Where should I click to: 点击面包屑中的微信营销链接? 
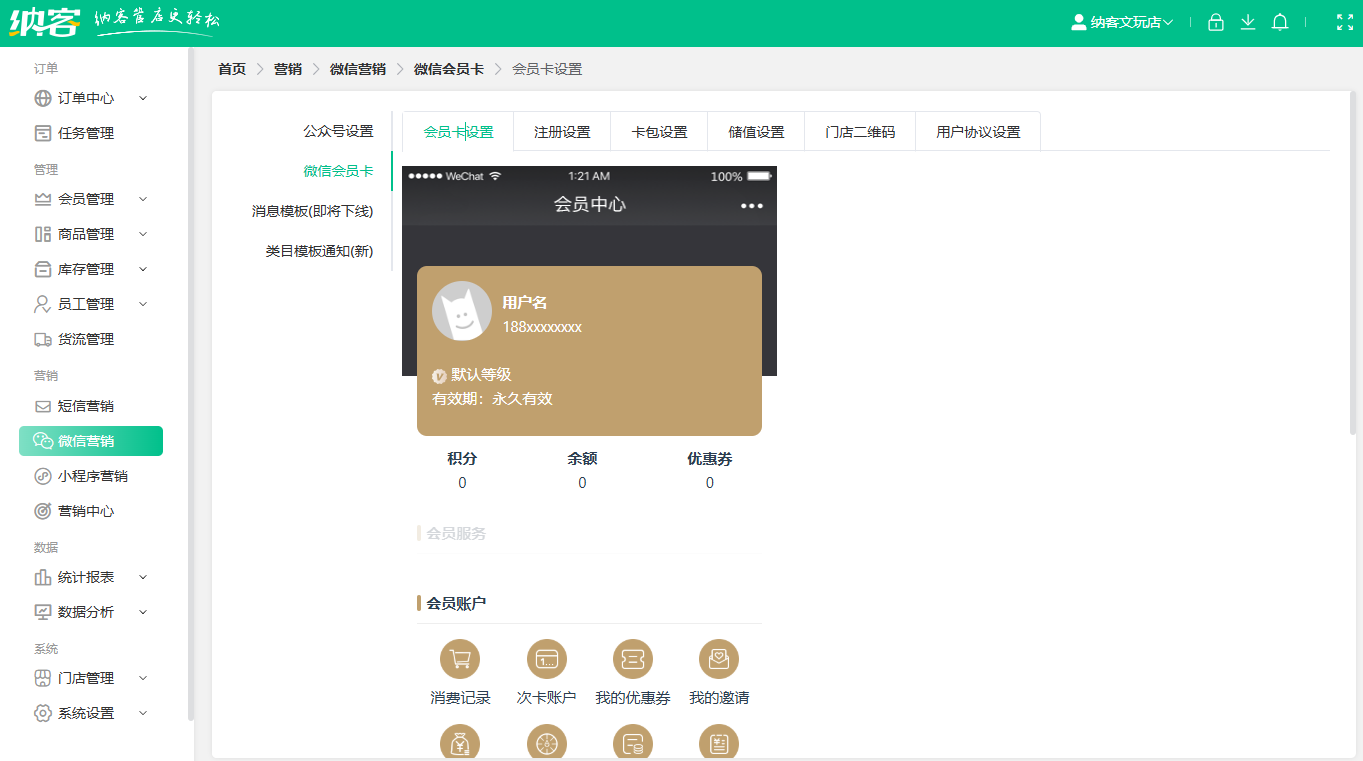[357, 68]
